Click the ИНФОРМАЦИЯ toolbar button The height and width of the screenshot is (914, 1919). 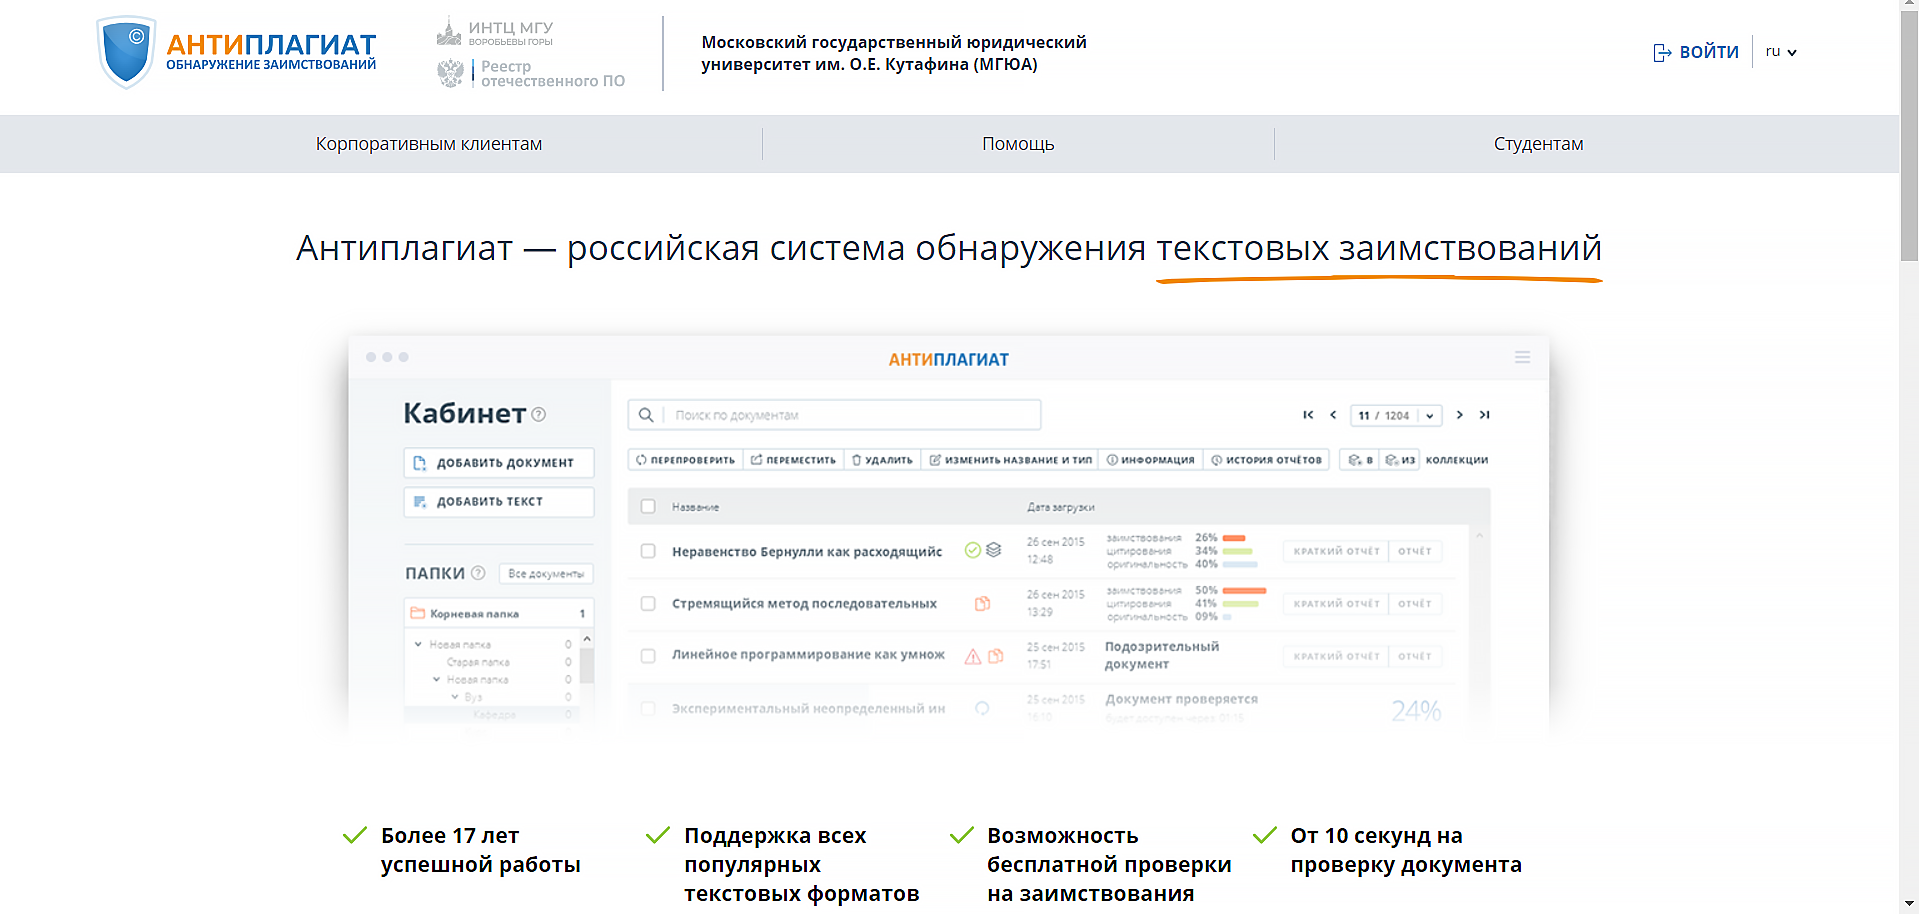click(x=1150, y=460)
